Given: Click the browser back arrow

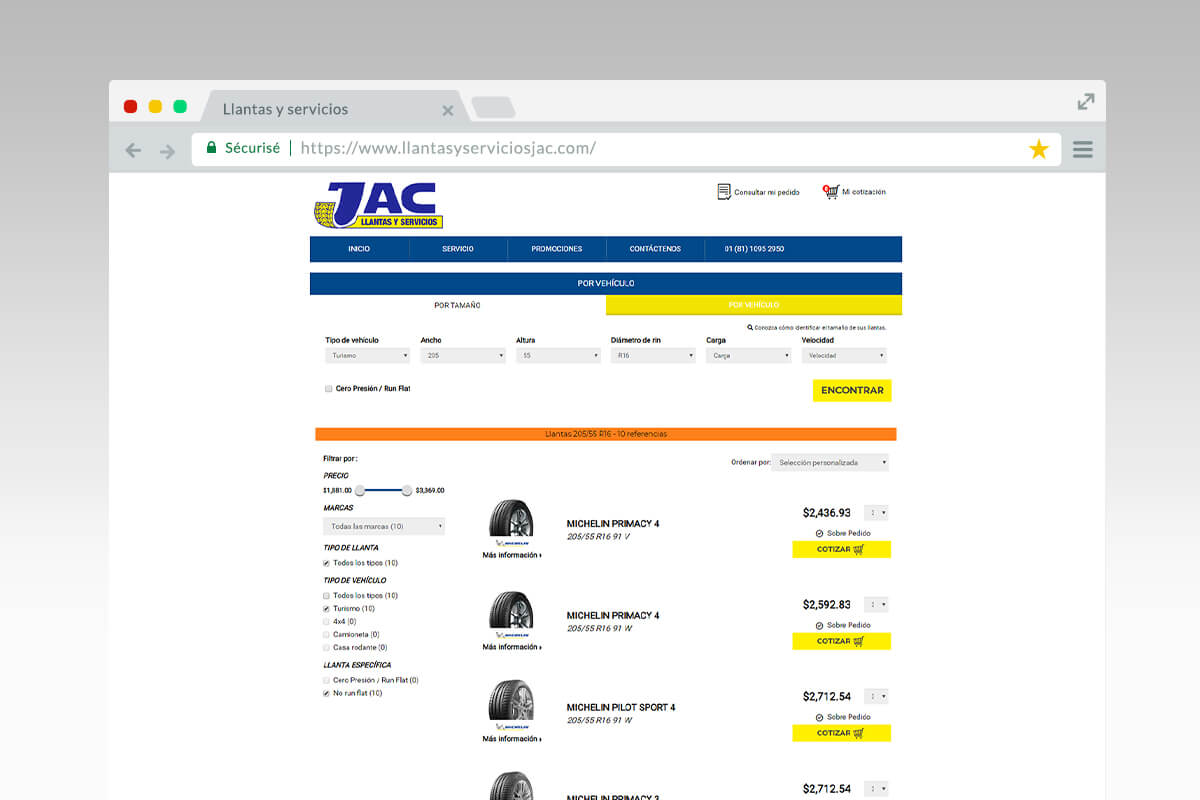Looking at the screenshot, I should [133, 150].
